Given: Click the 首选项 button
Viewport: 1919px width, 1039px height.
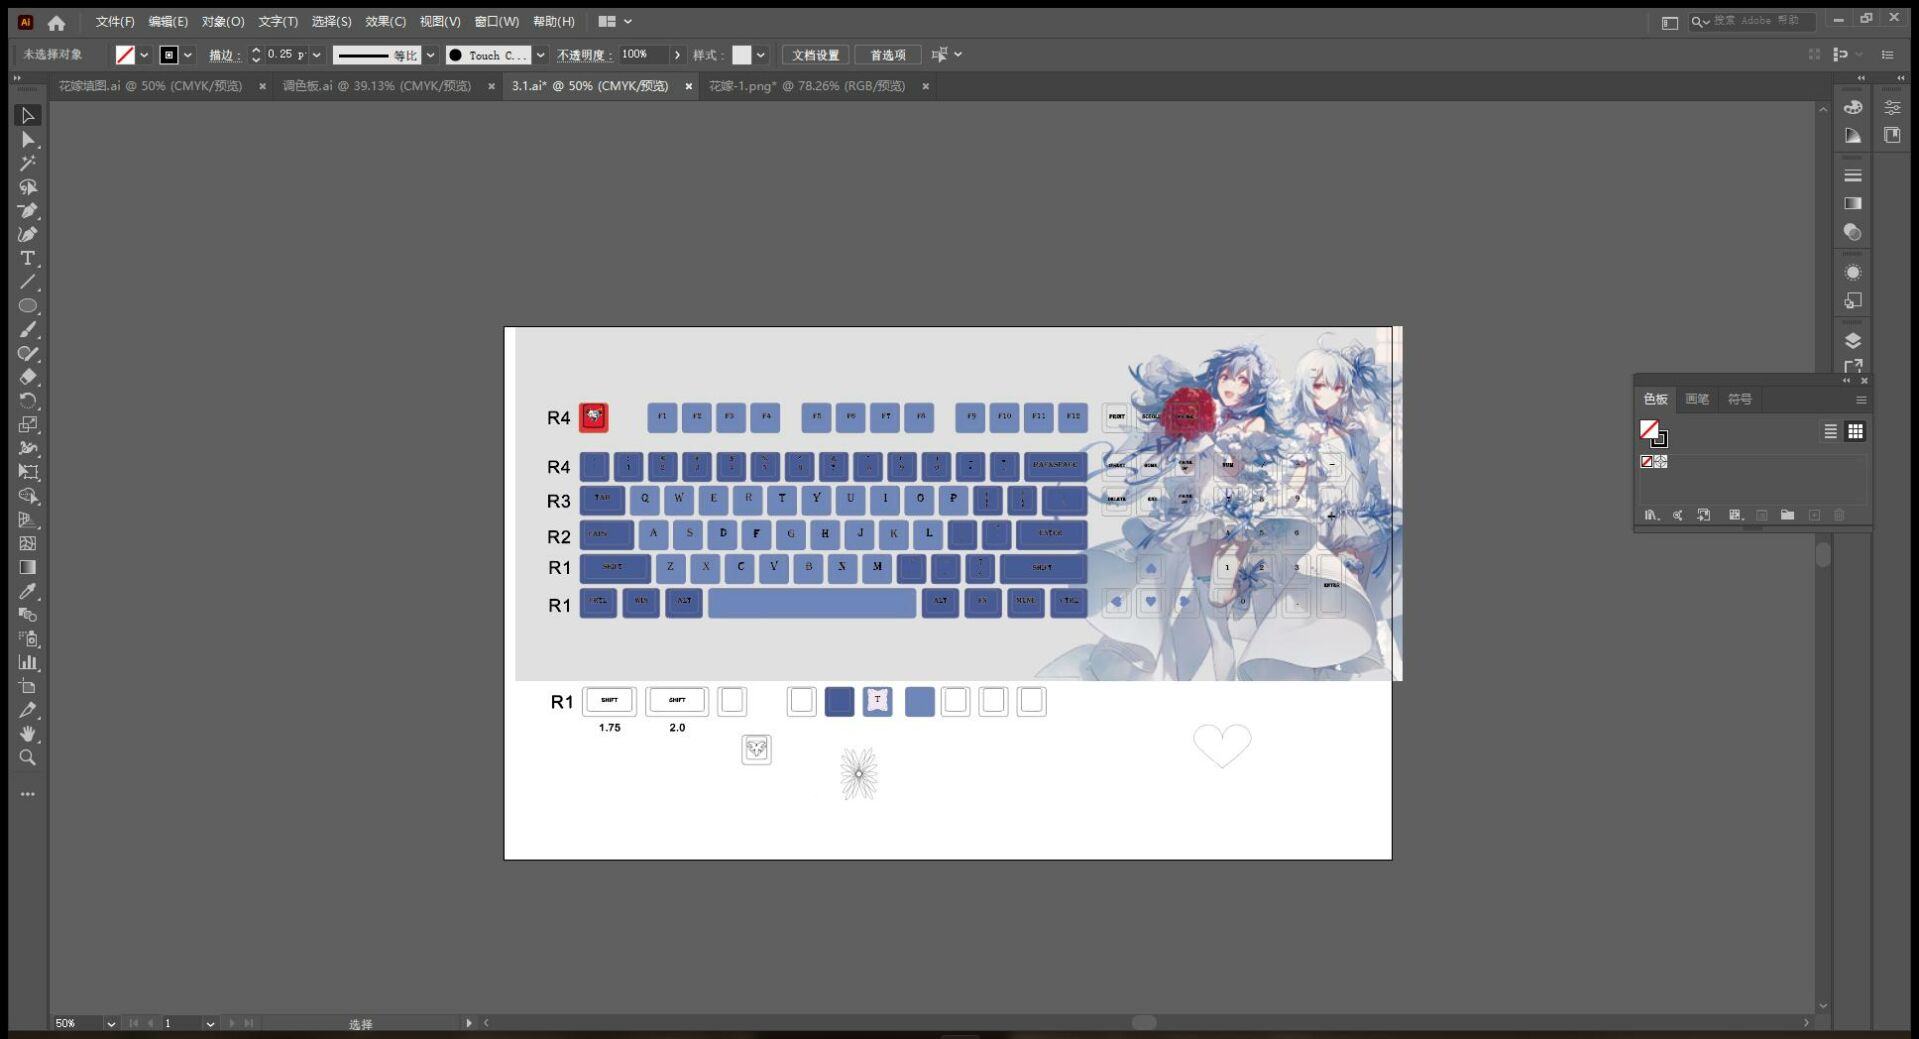Looking at the screenshot, I should 887,55.
